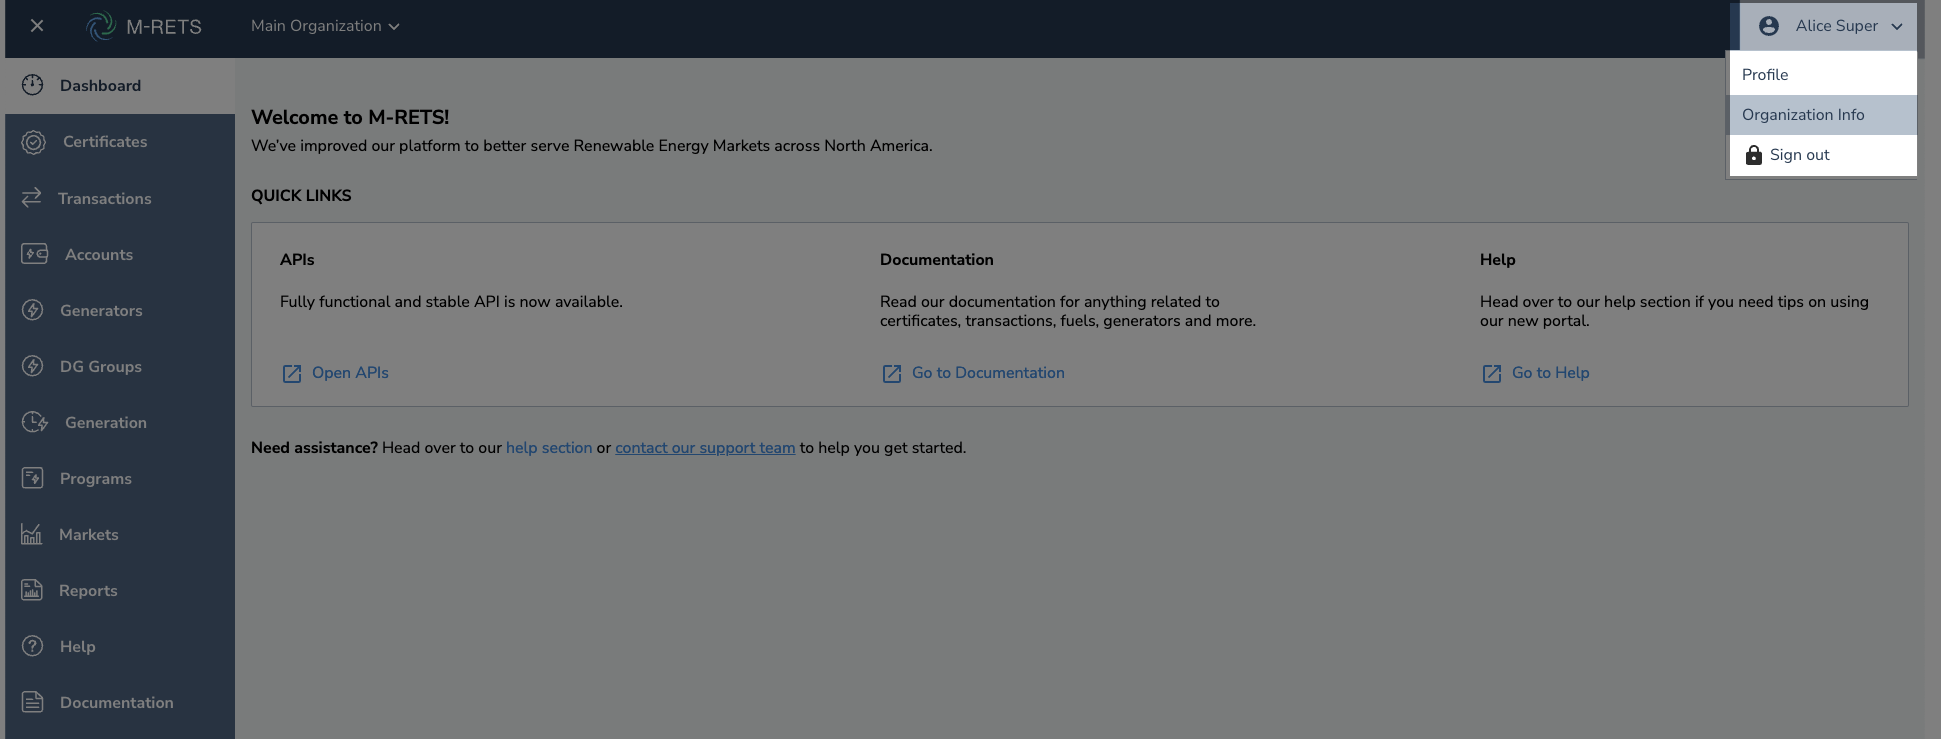Click the Help question-mark icon
Image resolution: width=1941 pixels, height=739 pixels.
33,646
